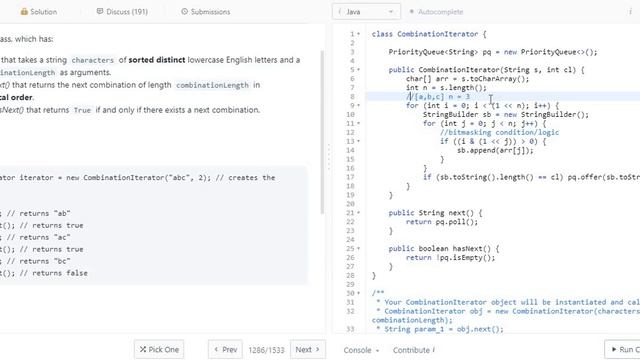Click 'public boolean hasNext() {' line
This screenshot has width=640, height=360.
(444, 249)
